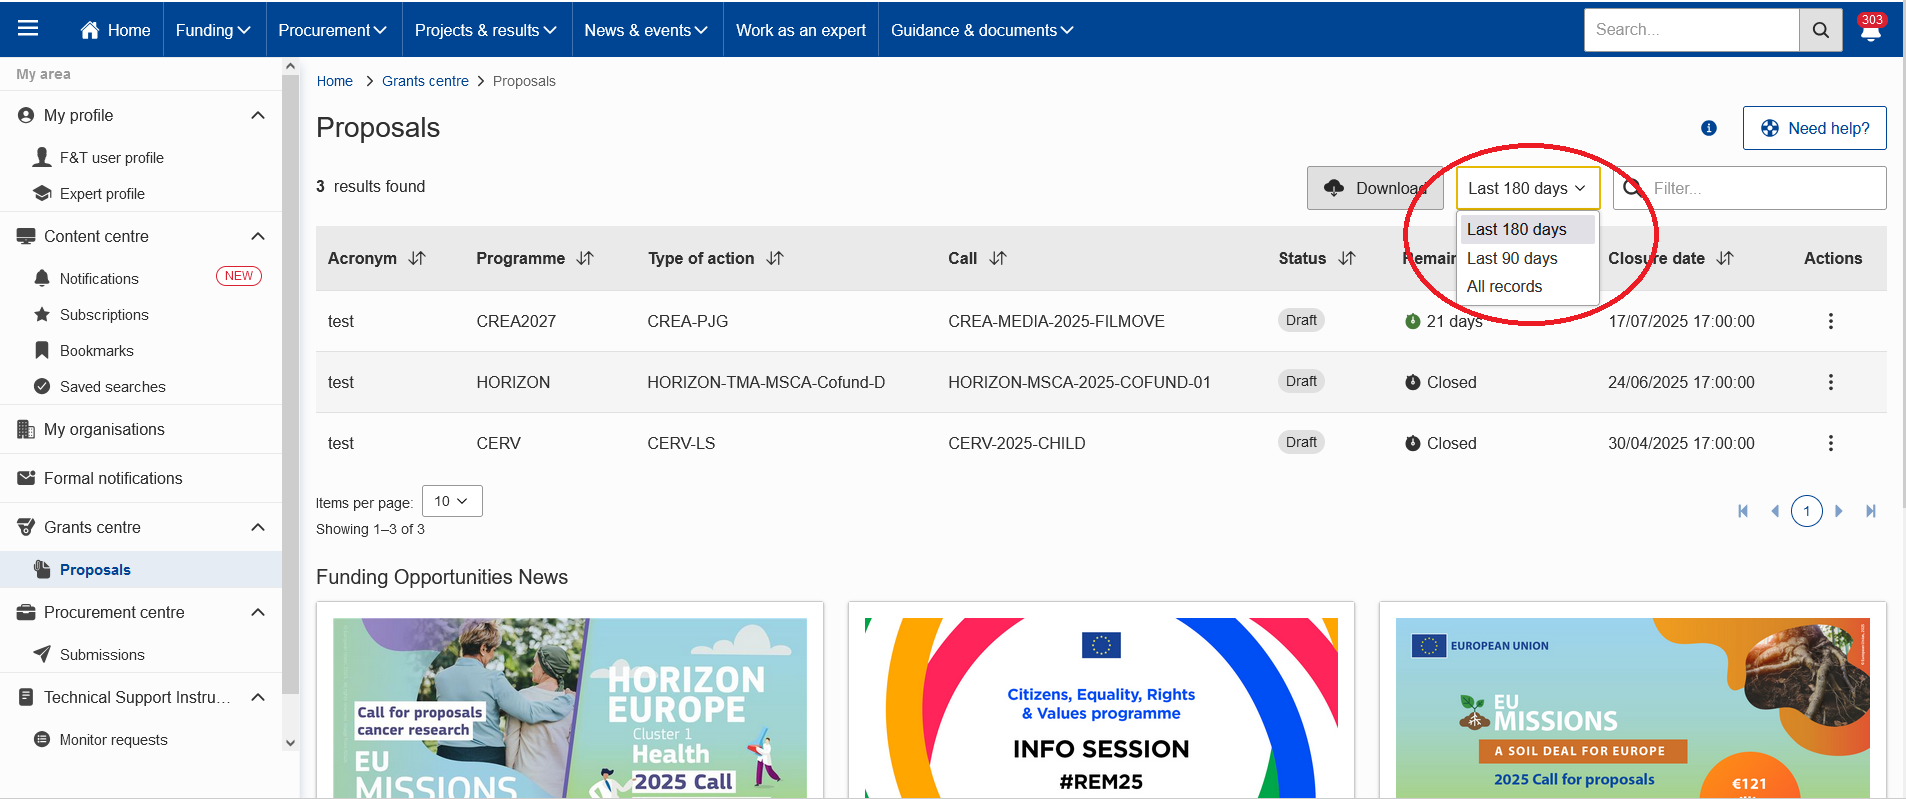Screen dimensions: 1906x799
Task: Collapse the Technical Support Instrument section
Action: point(258,697)
